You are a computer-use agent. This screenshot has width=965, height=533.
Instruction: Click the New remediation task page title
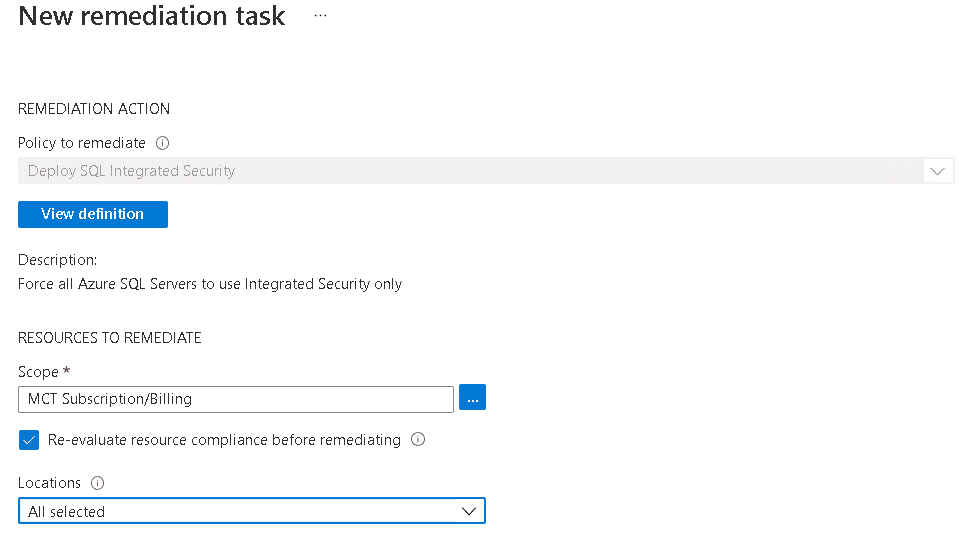[x=152, y=16]
